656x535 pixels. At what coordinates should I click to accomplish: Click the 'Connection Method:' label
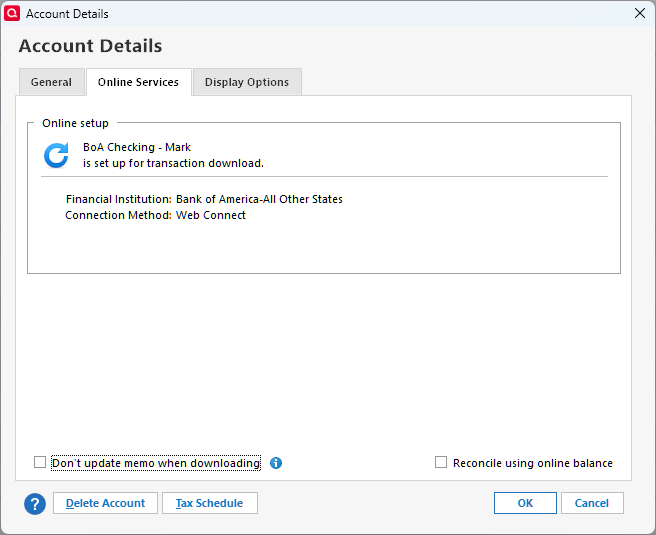pos(118,215)
